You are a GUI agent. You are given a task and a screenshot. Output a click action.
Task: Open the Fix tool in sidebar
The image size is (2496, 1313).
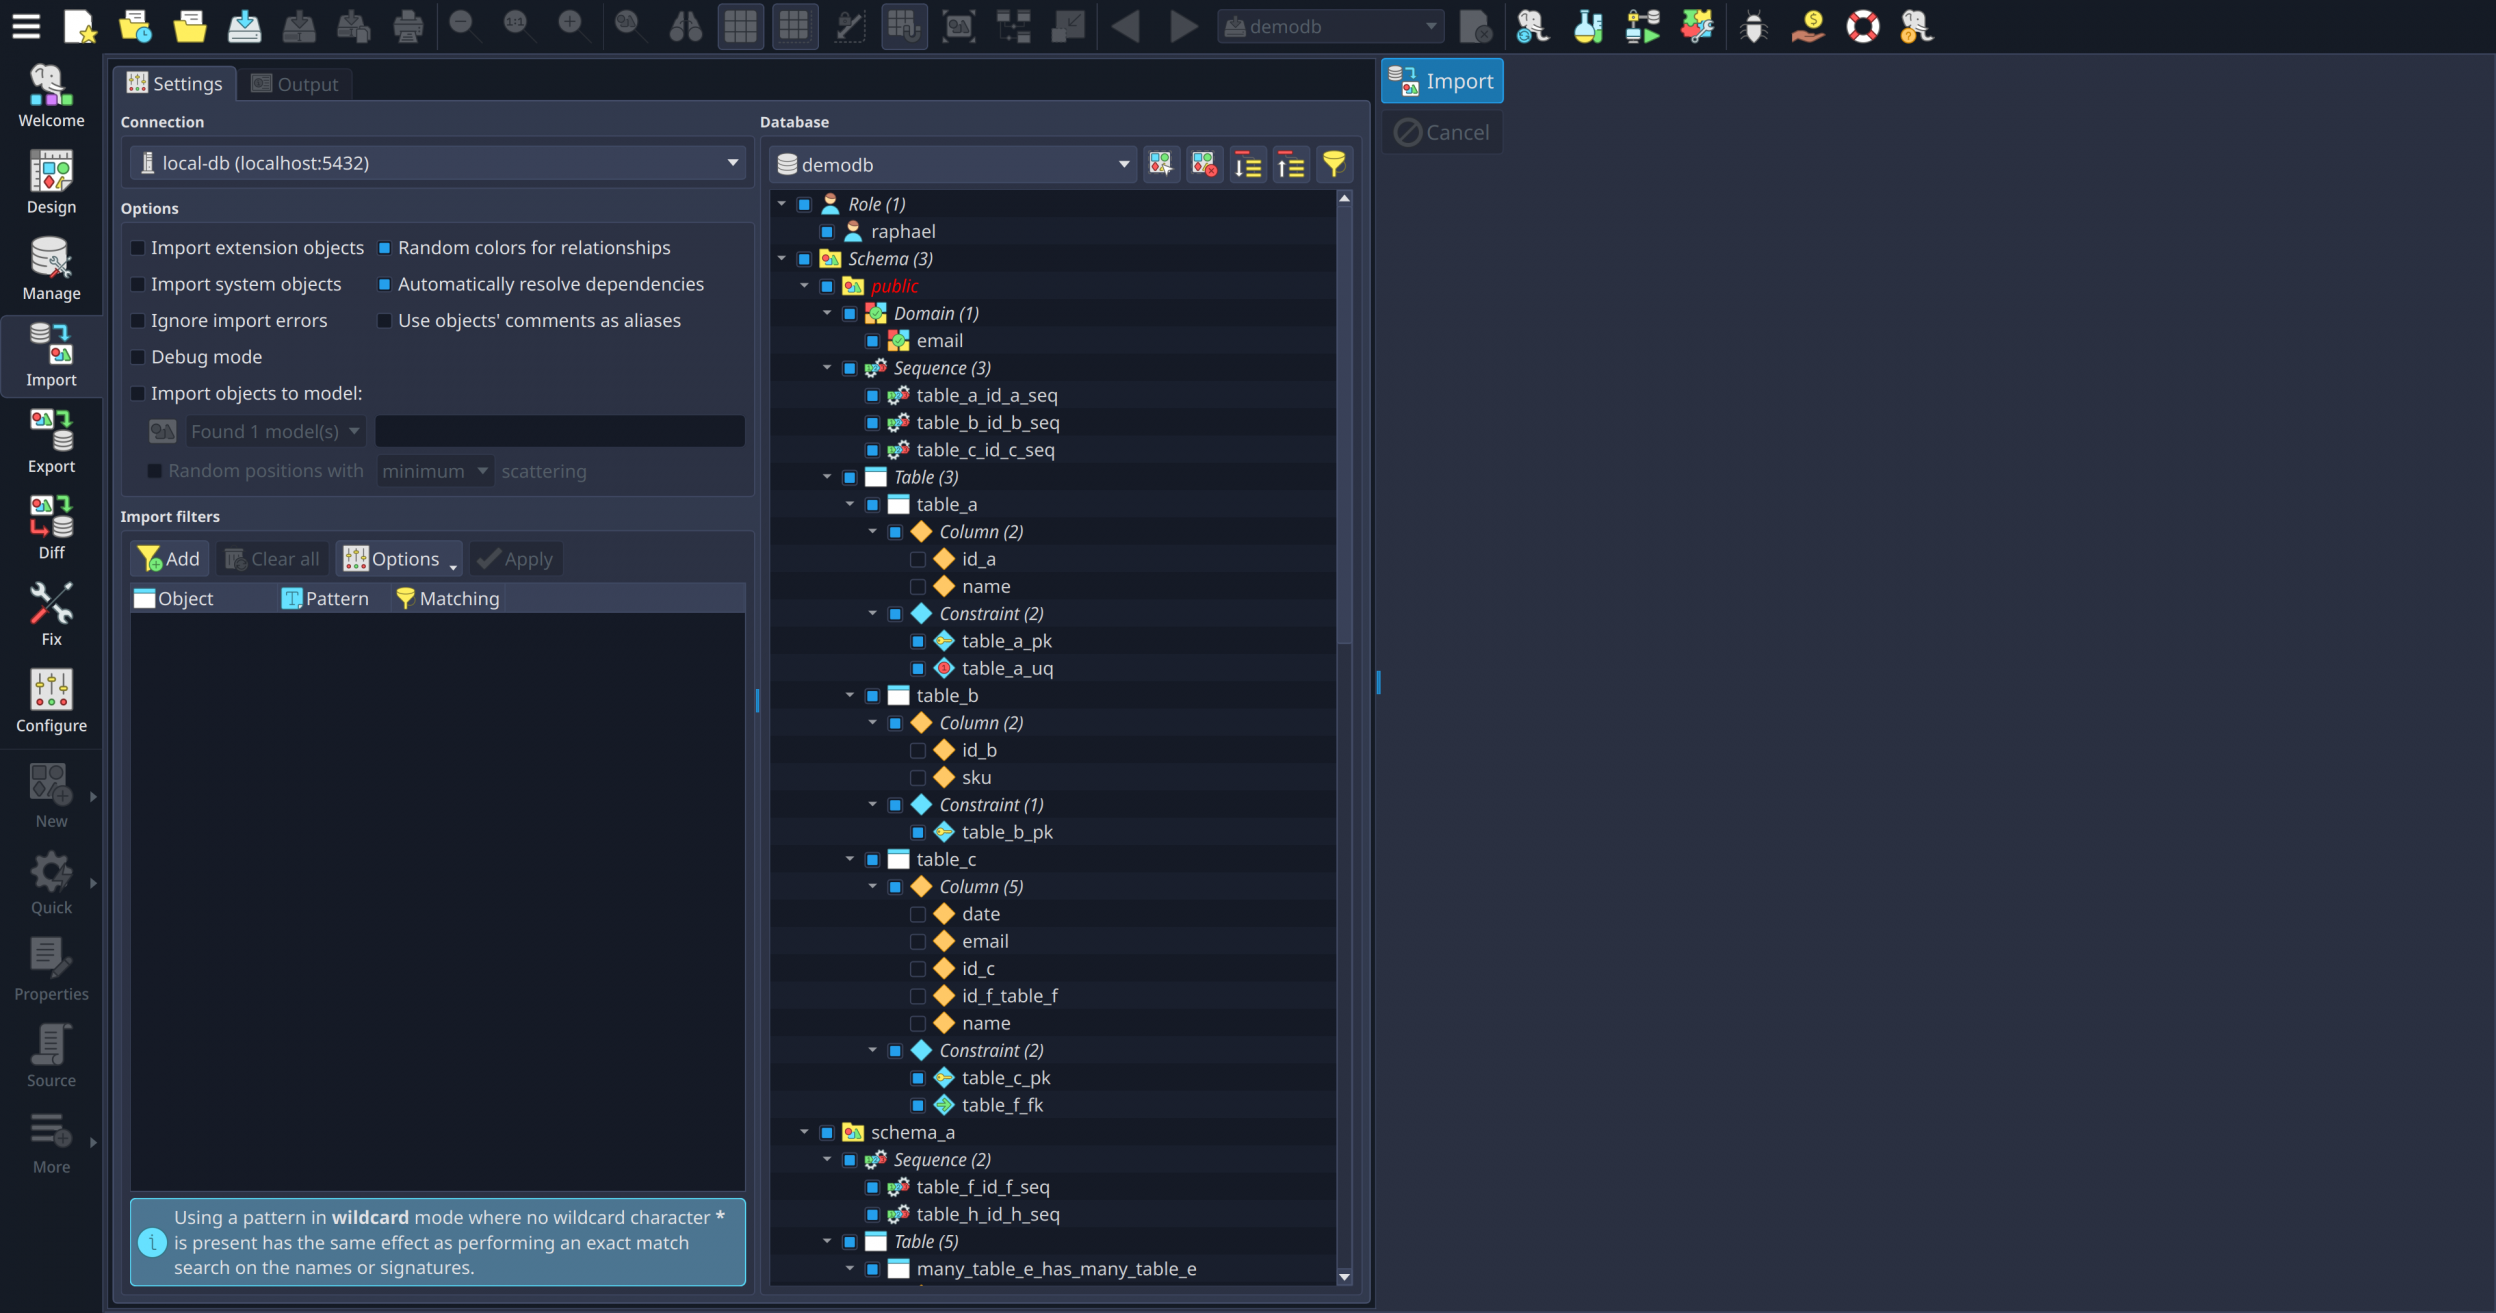click(51, 614)
